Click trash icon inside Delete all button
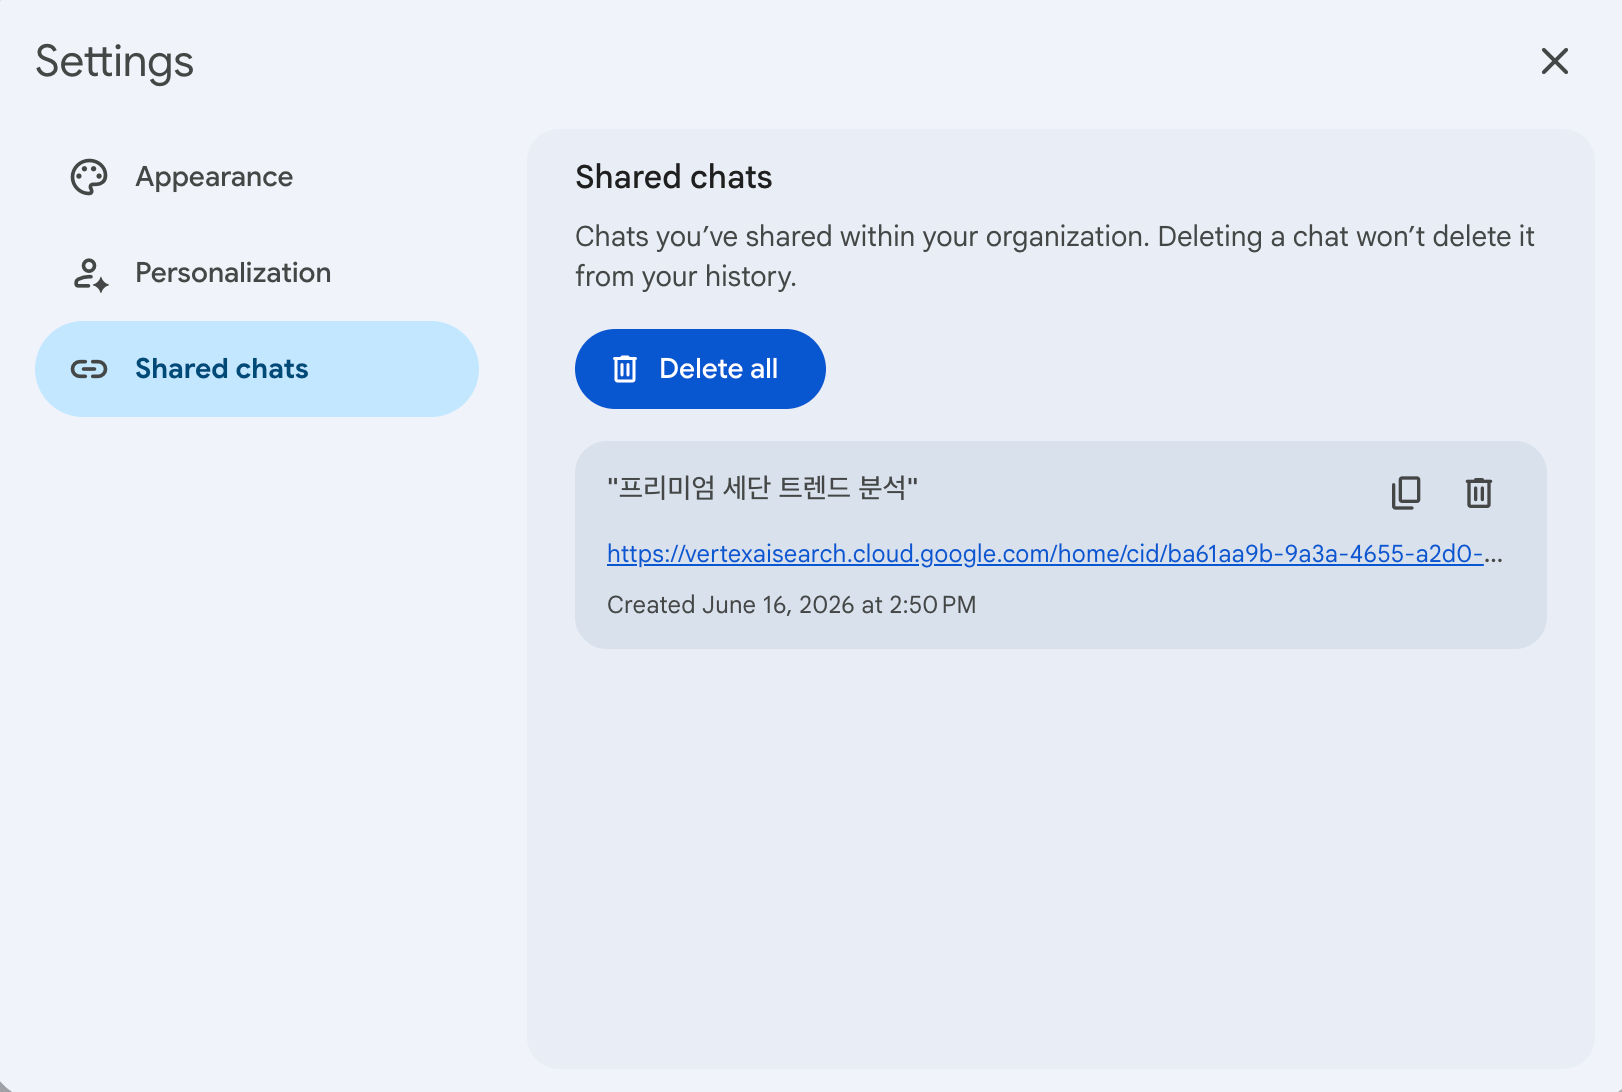The width and height of the screenshot is (1622, 1092). [625, 369]
